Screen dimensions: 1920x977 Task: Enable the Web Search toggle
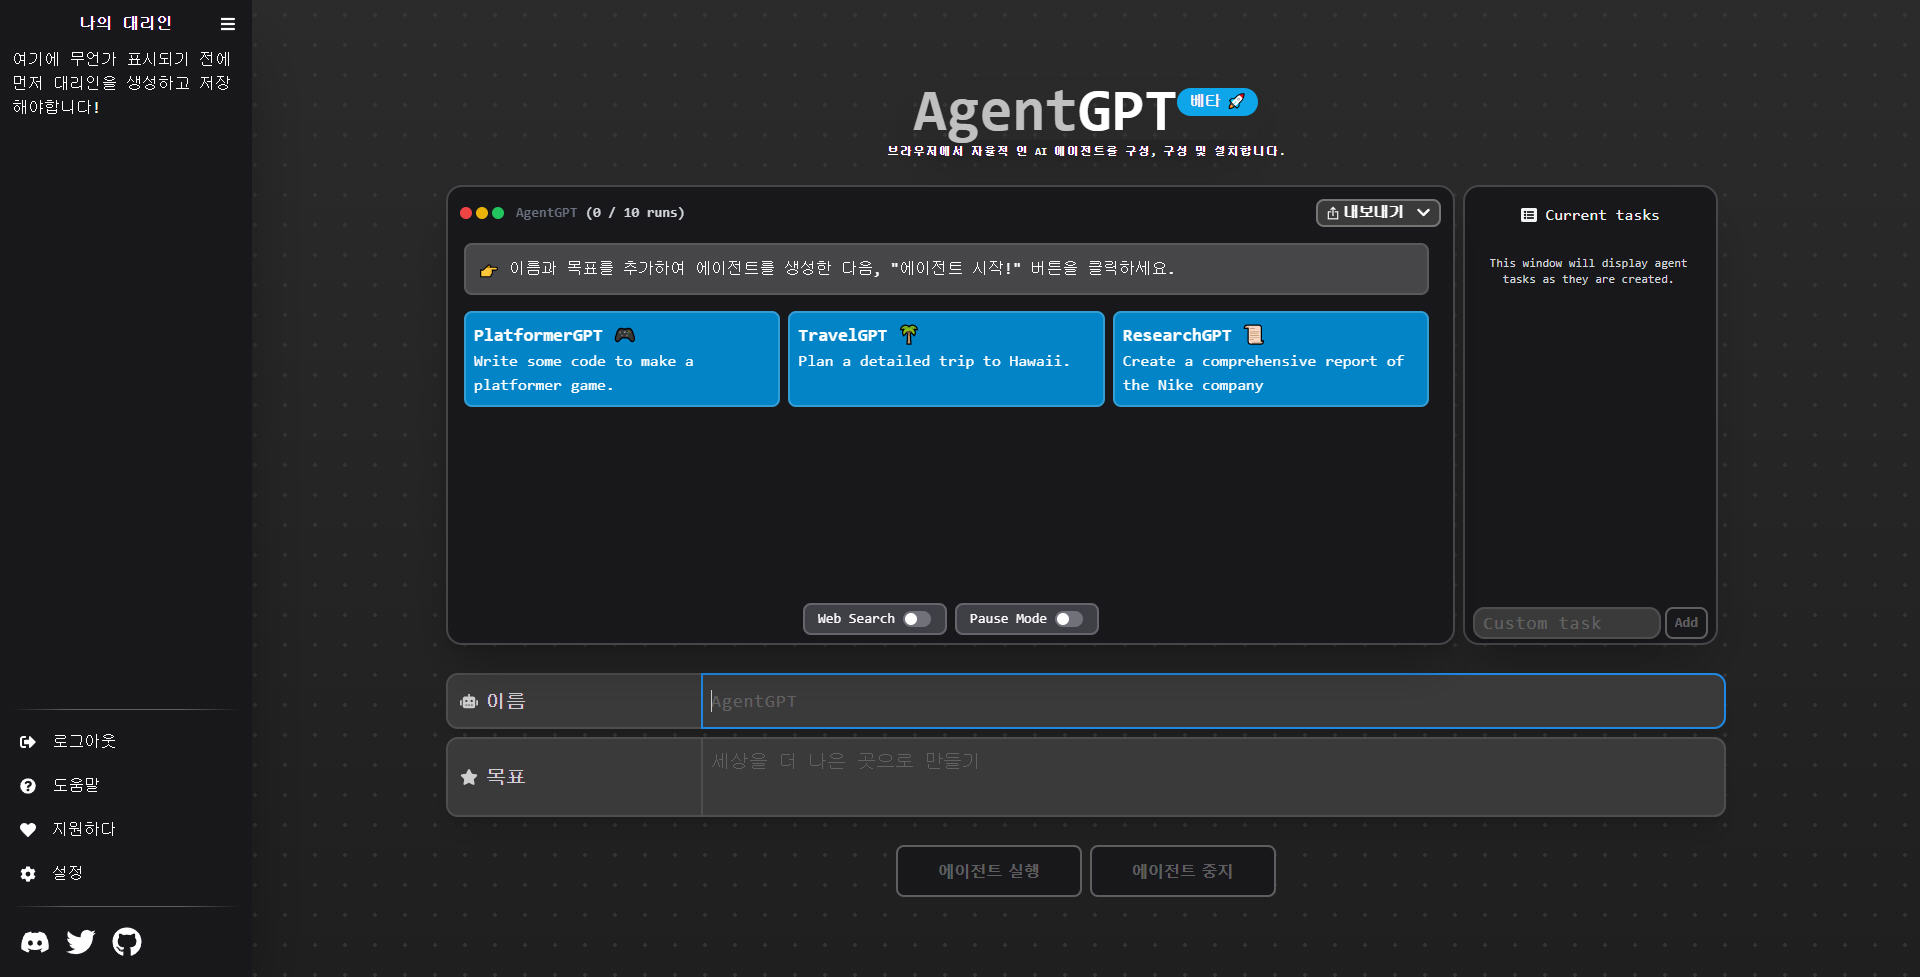pyautogui.click(x=919, y=619)
